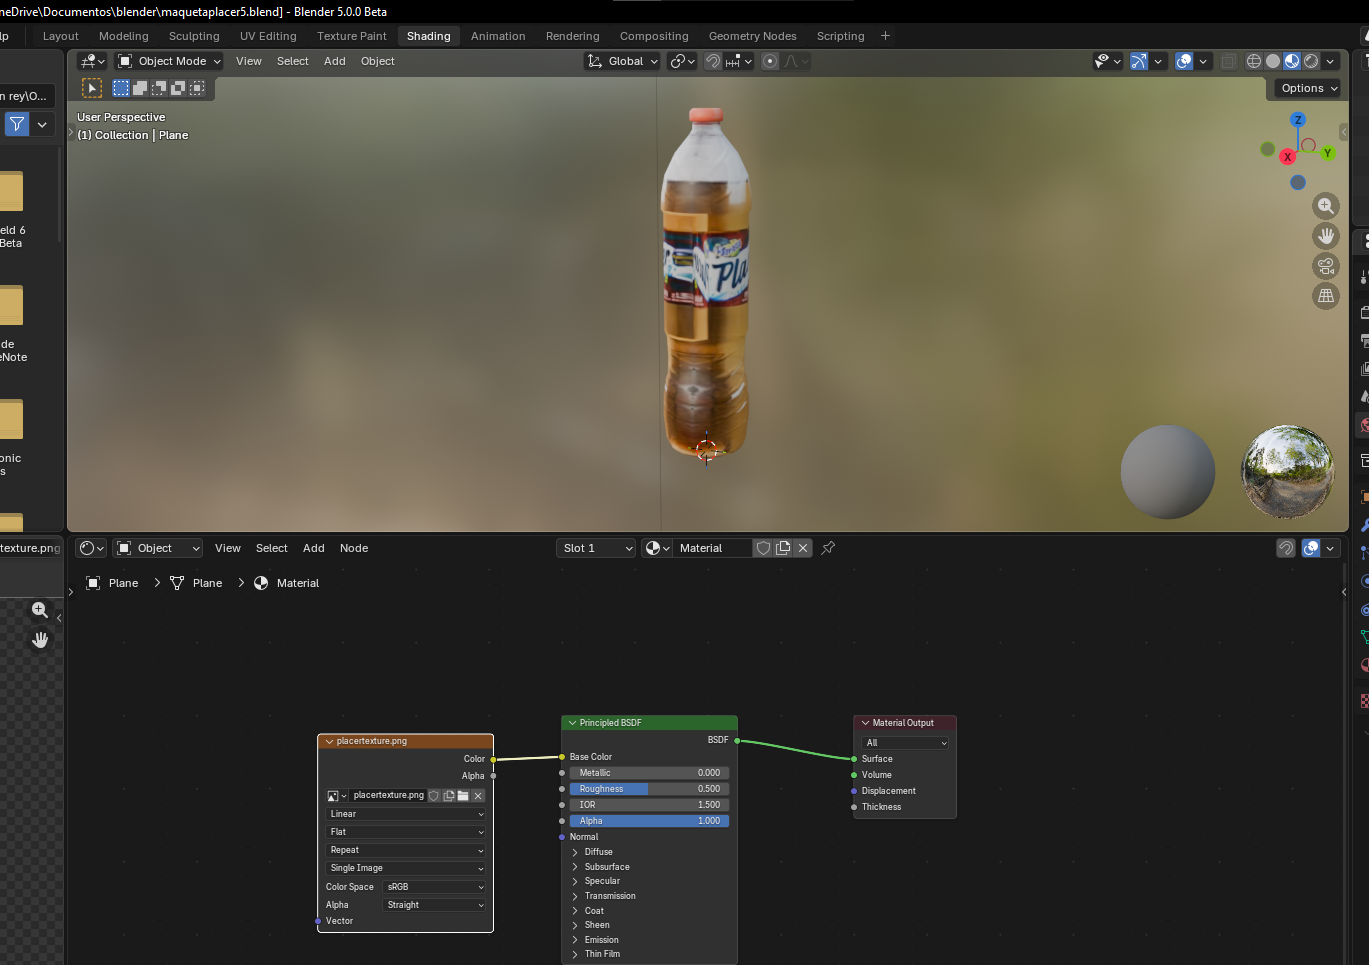This screenshot has width=1369, height=965.
Task: Open the Node menu in shader editor
Action: [353, 548]
